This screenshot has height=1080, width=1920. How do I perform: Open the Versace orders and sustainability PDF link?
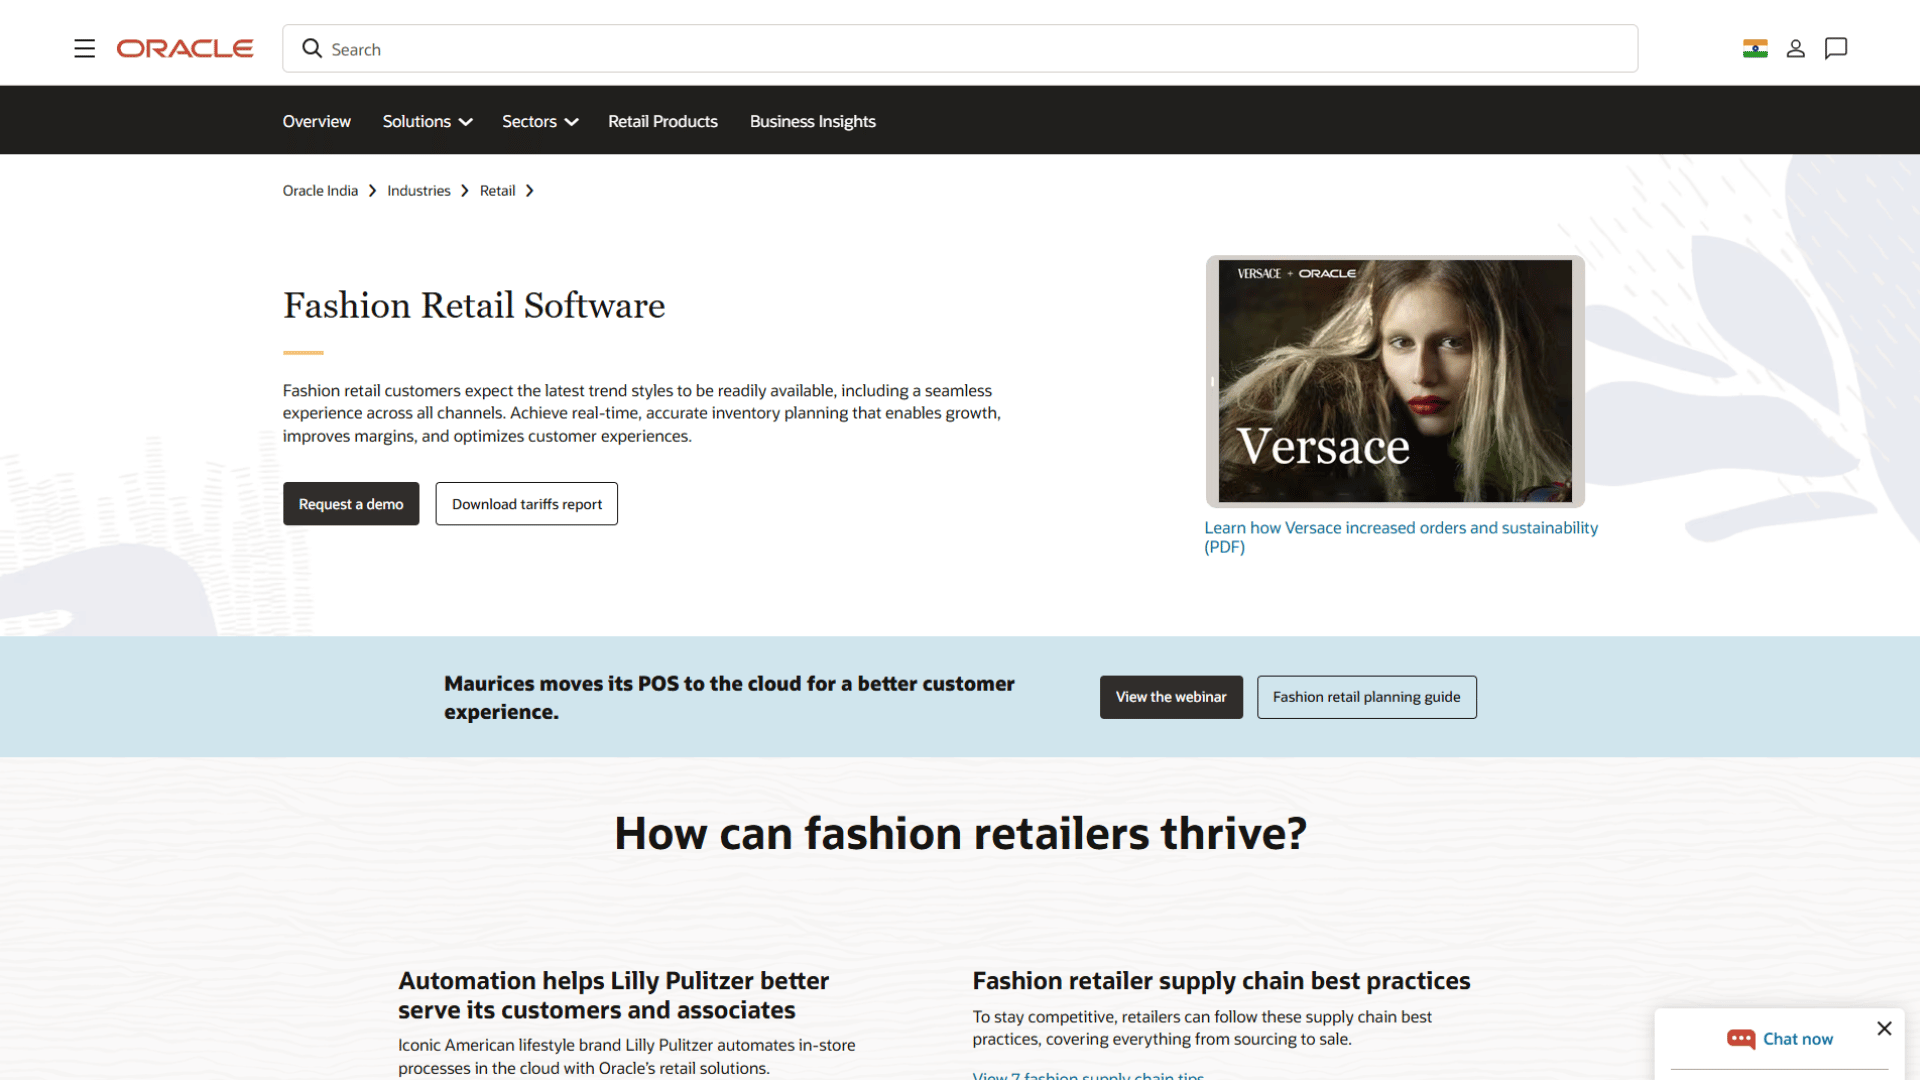[x=1401, y=537]
